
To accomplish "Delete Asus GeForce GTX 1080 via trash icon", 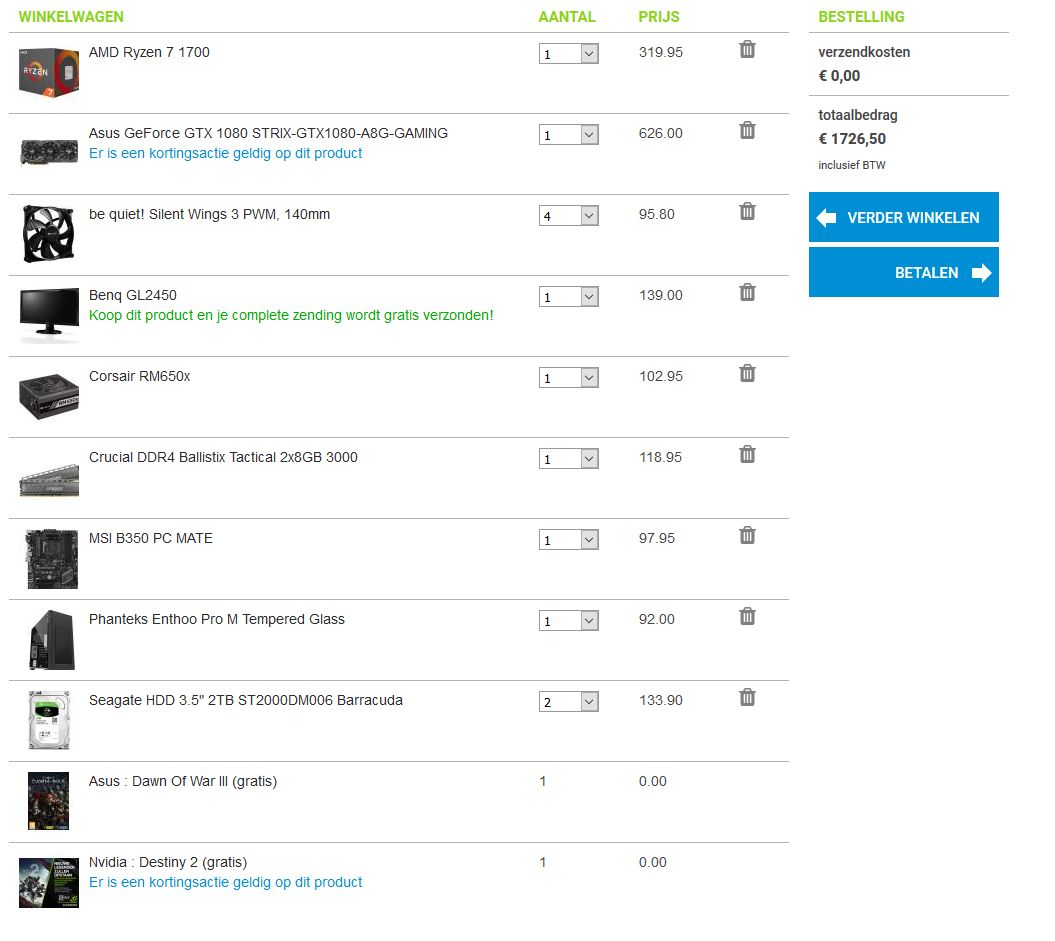I will 747,130.
